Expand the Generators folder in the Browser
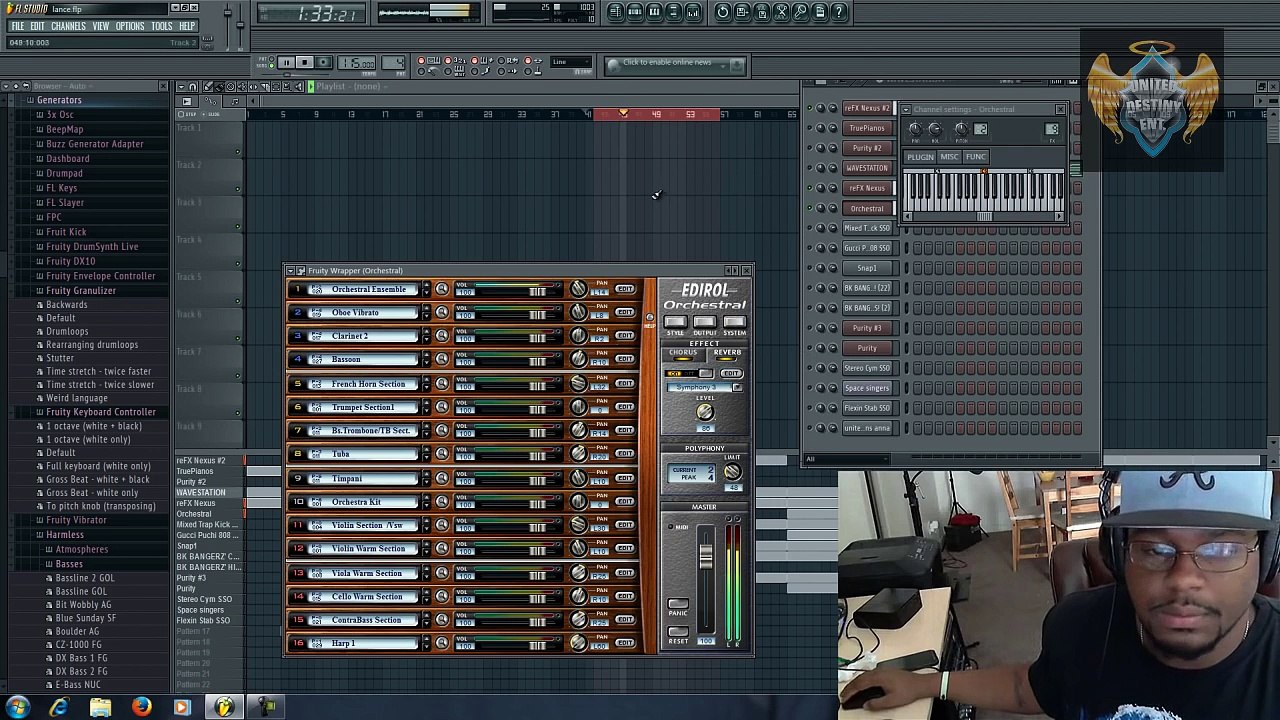Image resolution: width=1280 pixels, height=720 pixels. tap(59, 100)
